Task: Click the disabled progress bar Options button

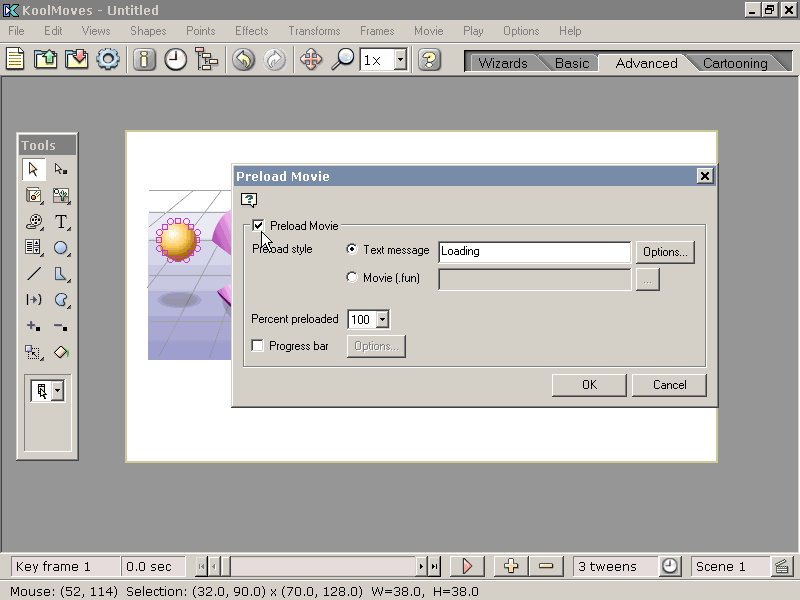Action: (376, 346)
